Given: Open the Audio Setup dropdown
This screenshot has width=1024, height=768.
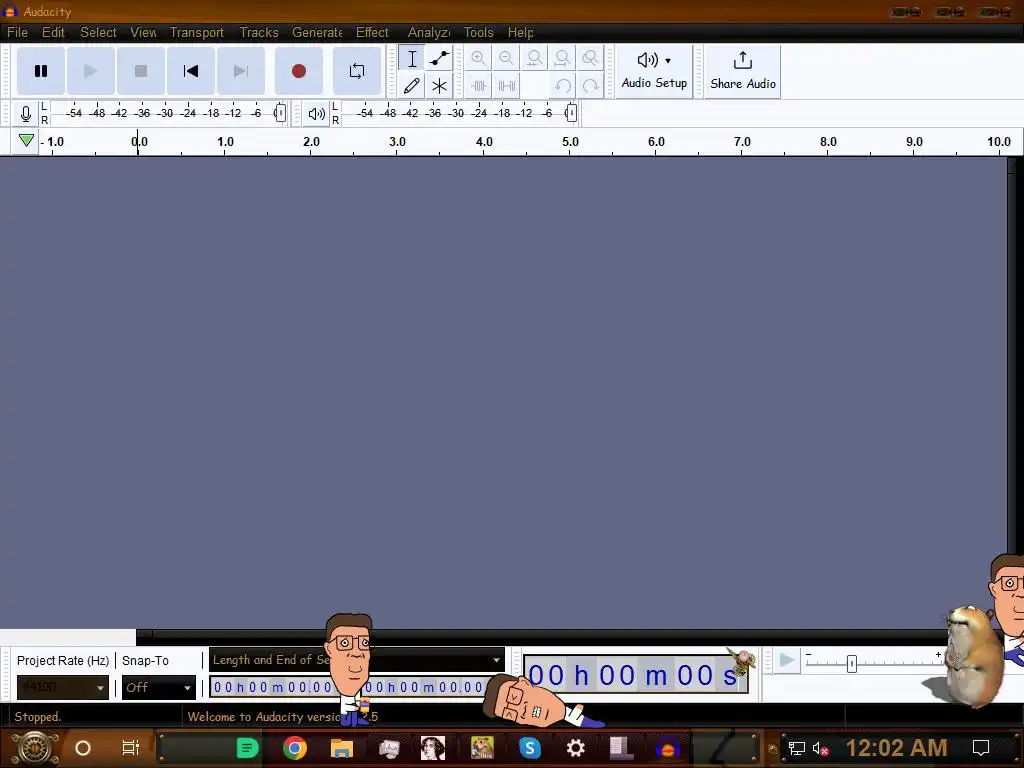Looking at the screenshot, I should (x=654, y=71).
